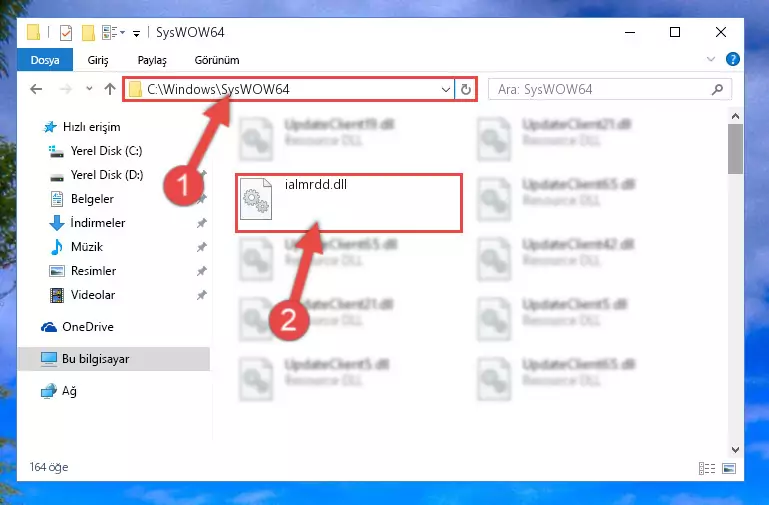Open Customize Quick Access Toolbar dropdown

136,33
